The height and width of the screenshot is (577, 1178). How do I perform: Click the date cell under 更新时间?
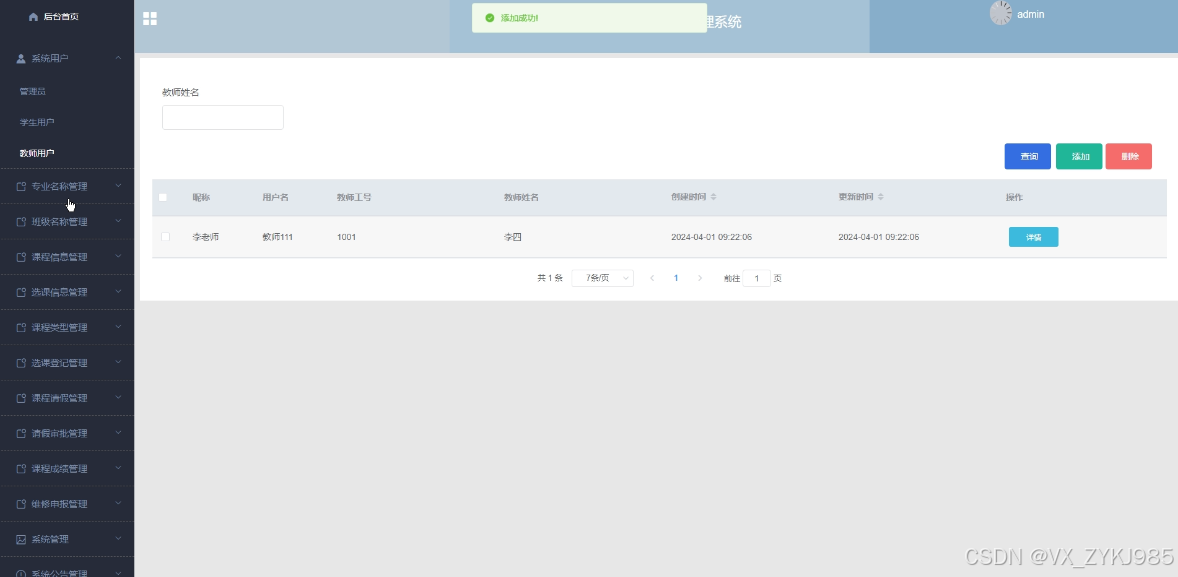pos(879,237)
